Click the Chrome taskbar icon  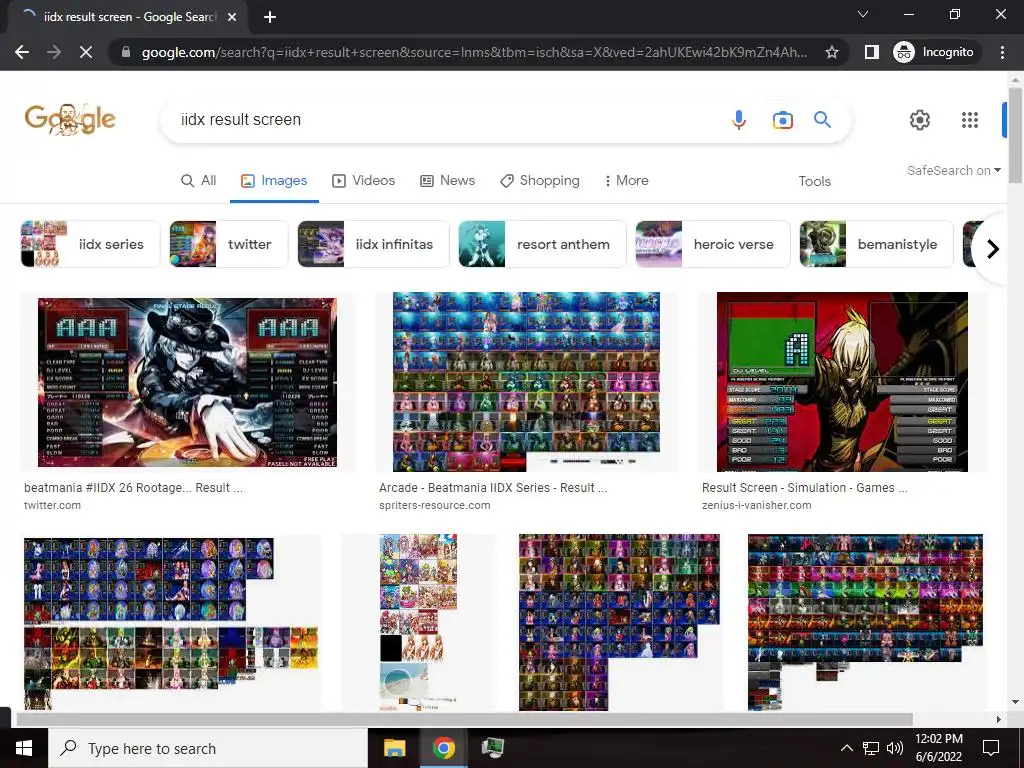point(443,748)
